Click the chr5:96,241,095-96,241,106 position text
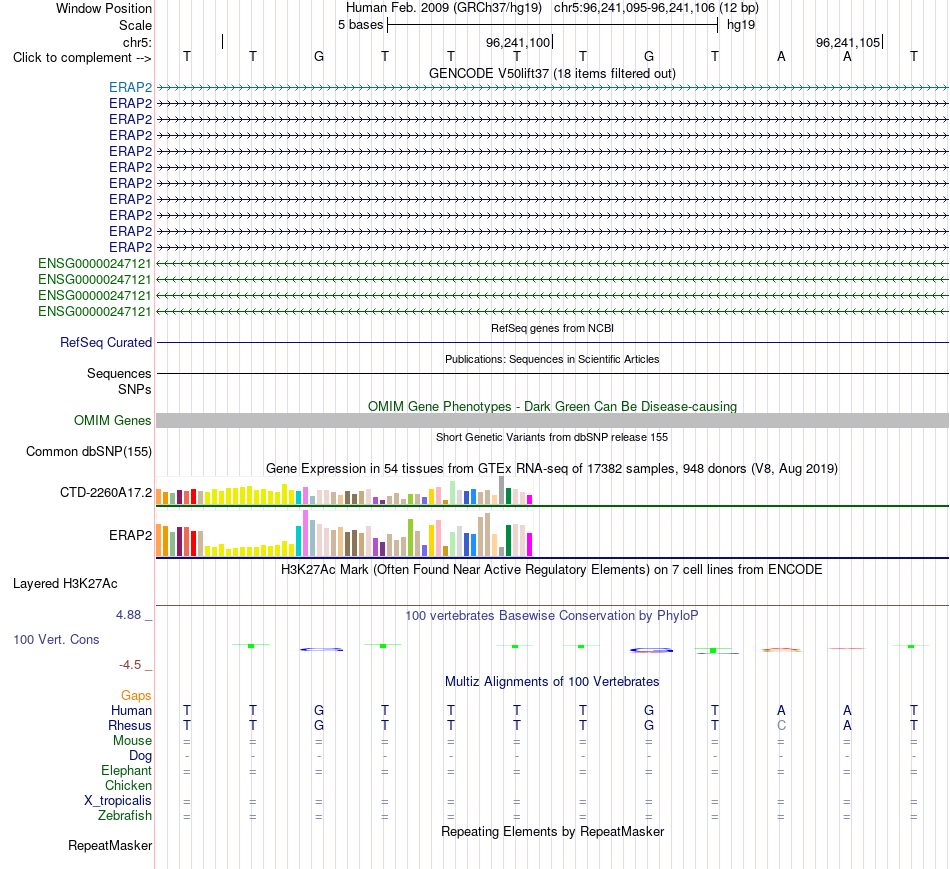Screen dimensions: 950x869 656,8
